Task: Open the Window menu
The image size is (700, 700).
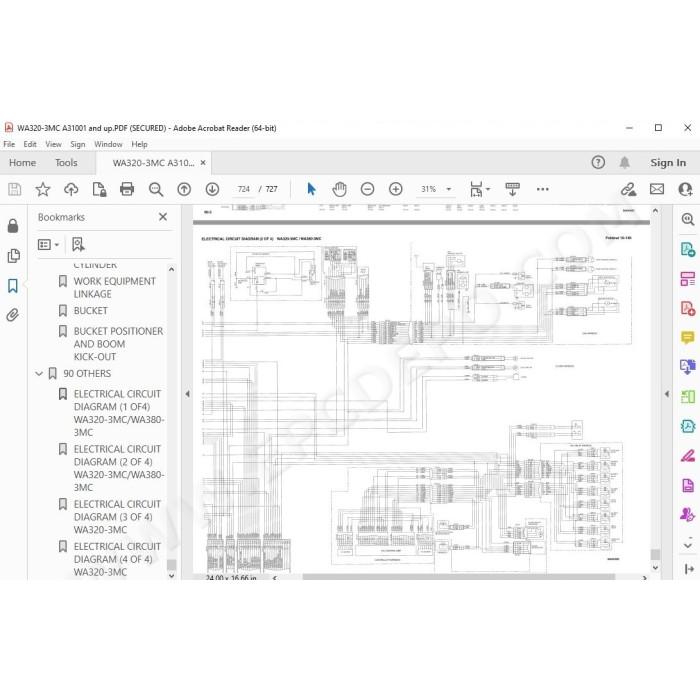Action: pyautogui.click(x=108, y=144)
